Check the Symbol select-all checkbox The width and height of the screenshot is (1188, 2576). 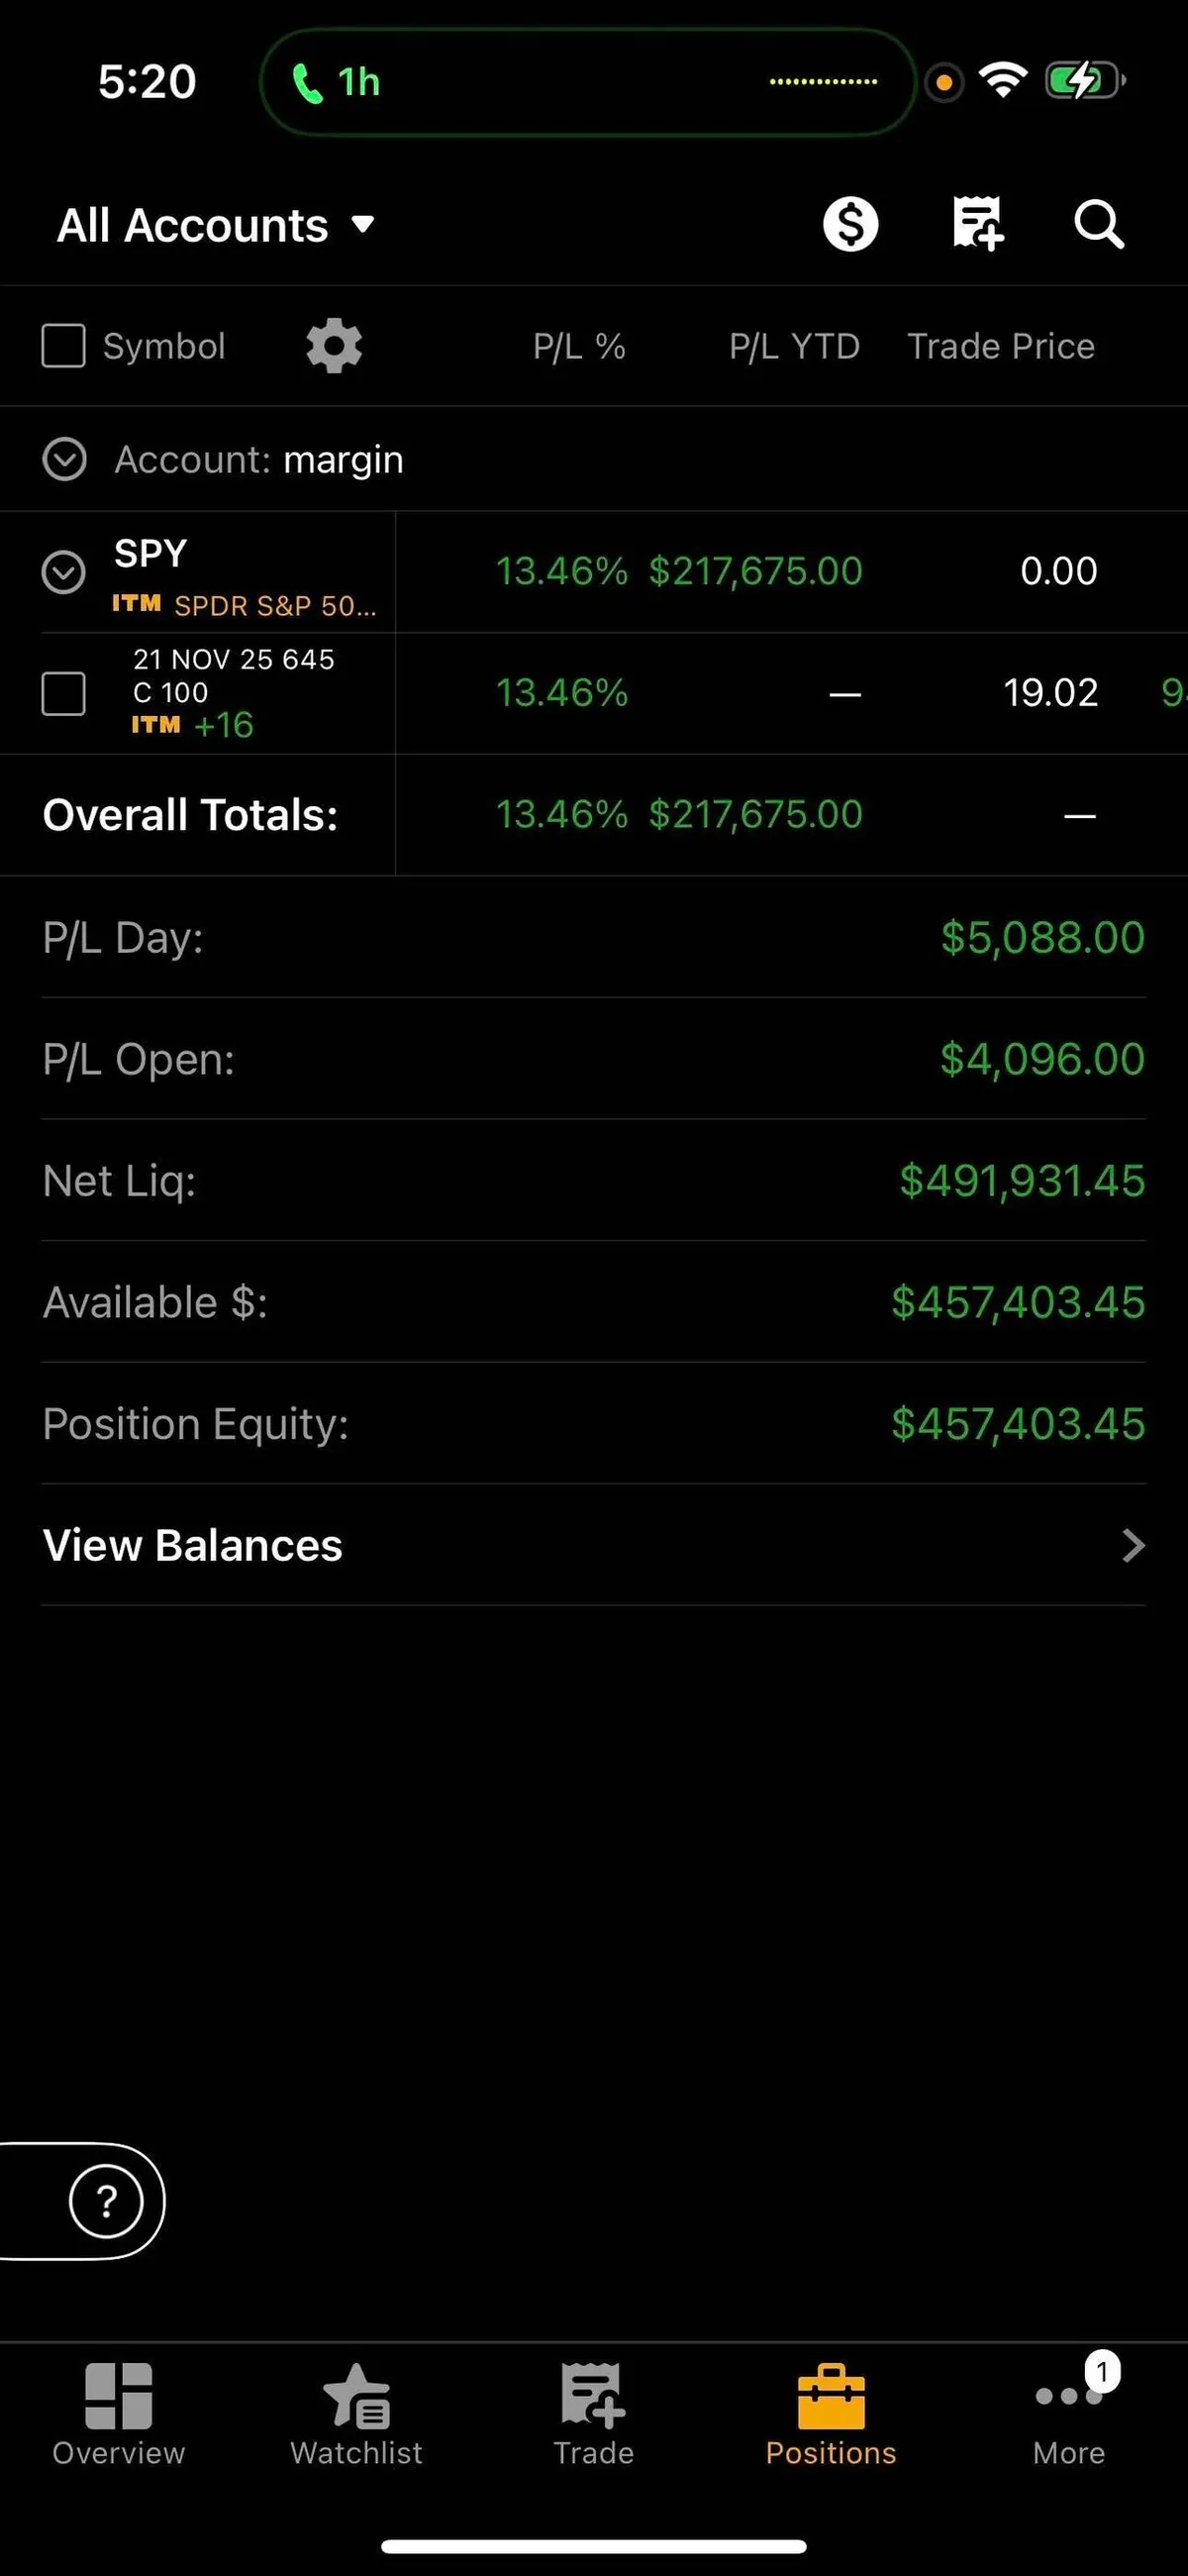[63, 346]
